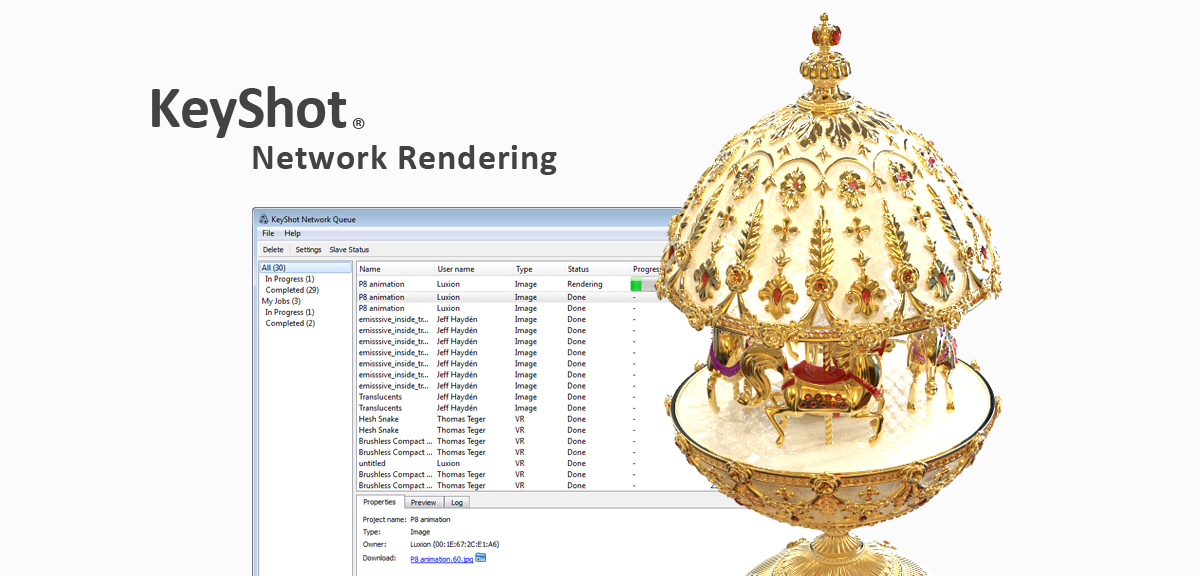Open the Help menu

[x=292, y=233]
